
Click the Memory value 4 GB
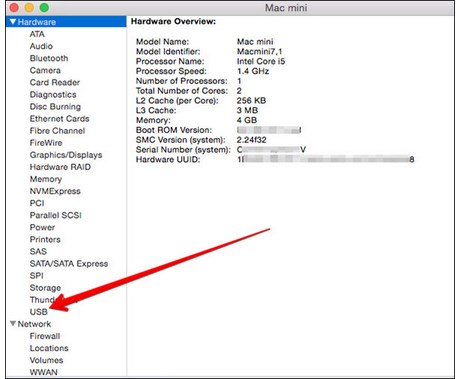247,120
